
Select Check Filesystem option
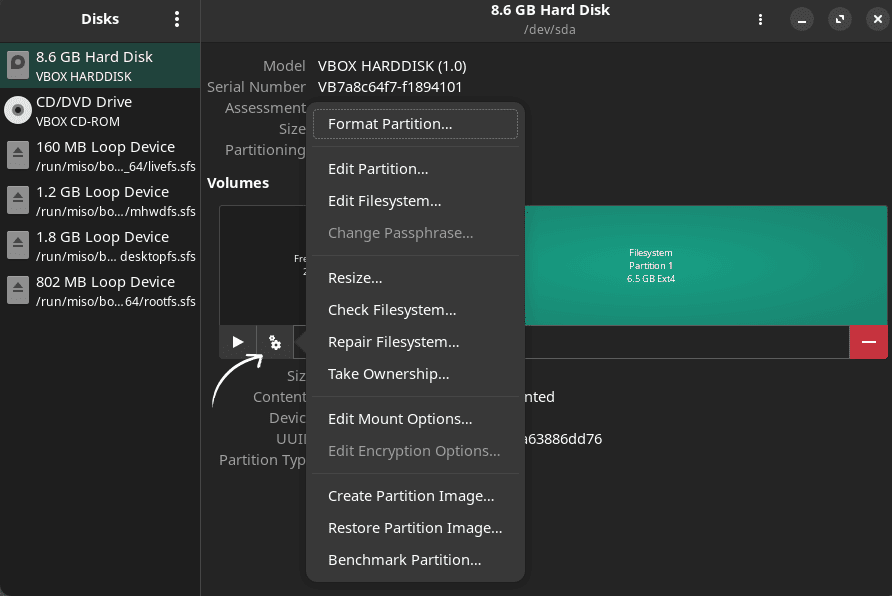click(392, 309)
